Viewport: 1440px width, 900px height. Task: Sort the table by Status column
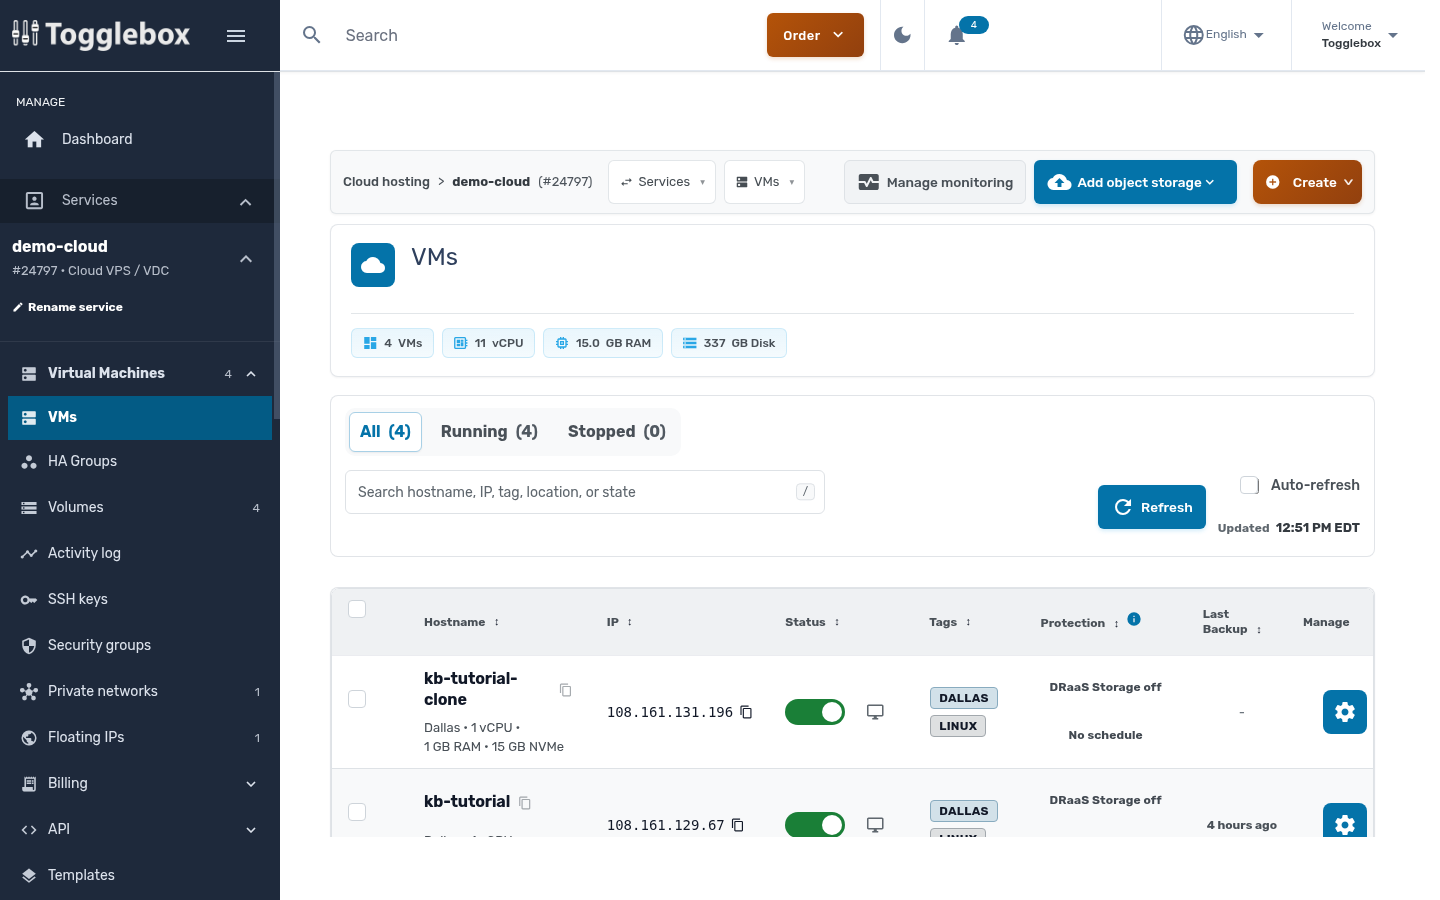tap(812, 622)
